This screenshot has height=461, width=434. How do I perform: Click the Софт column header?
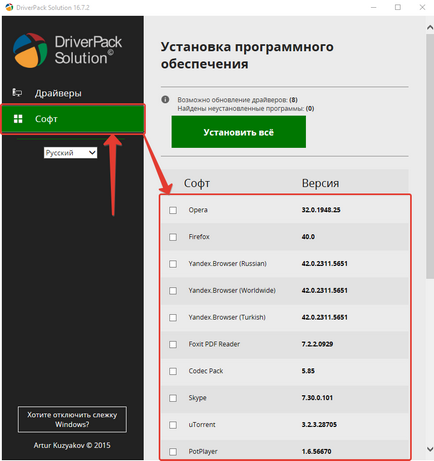coord(197,183)
